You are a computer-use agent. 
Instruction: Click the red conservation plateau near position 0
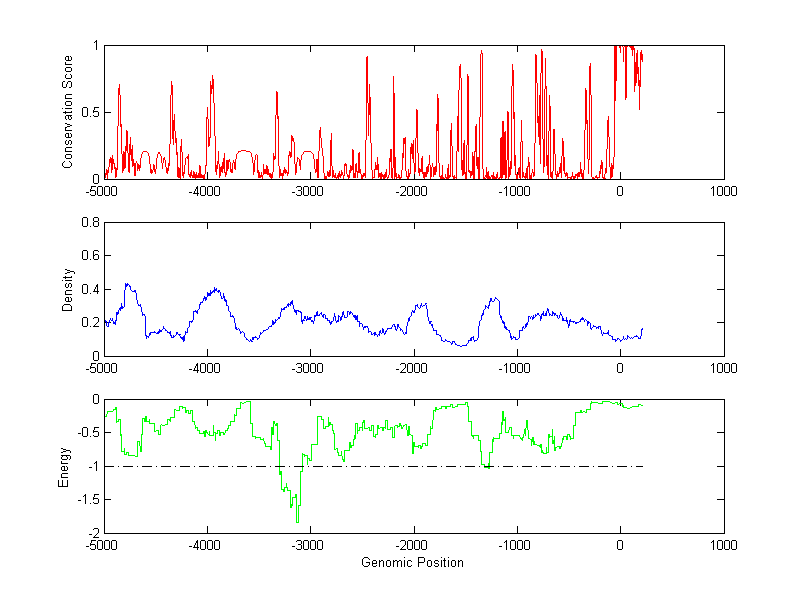(x=625, y=48)
